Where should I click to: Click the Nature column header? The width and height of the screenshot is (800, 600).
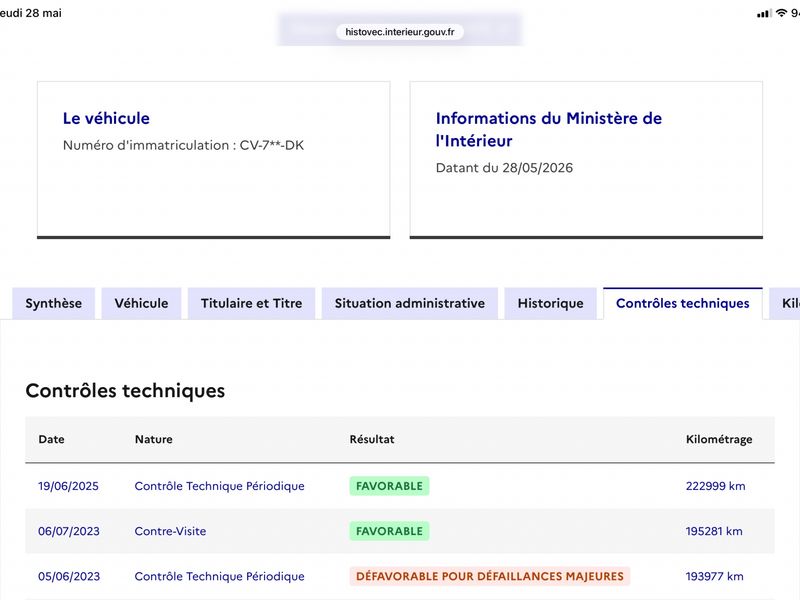(x=154, y=439)
